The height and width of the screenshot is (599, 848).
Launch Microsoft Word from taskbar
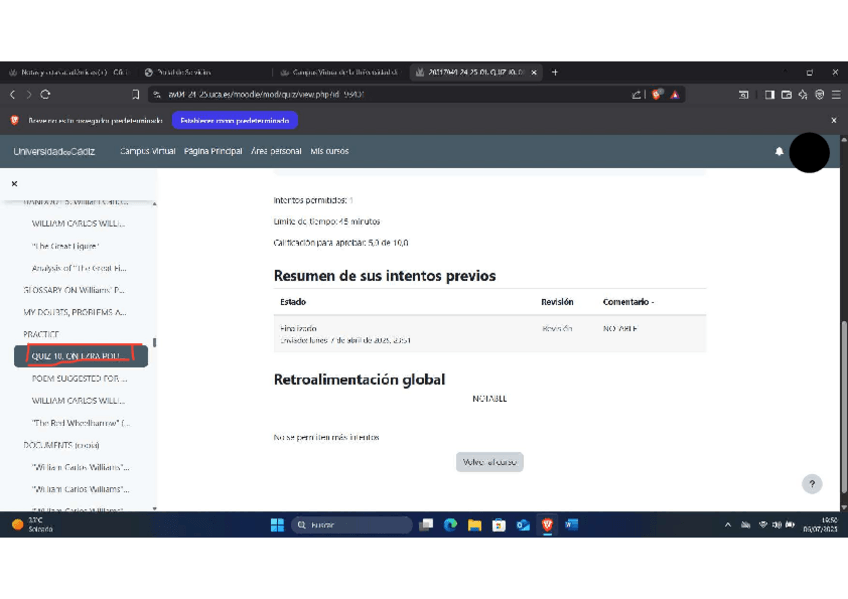pos(571,525)
